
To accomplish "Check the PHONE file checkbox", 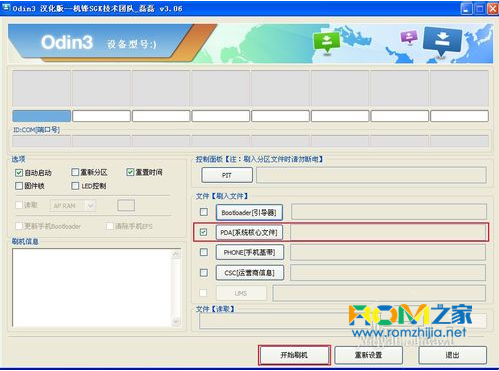I will coord(204,252).
